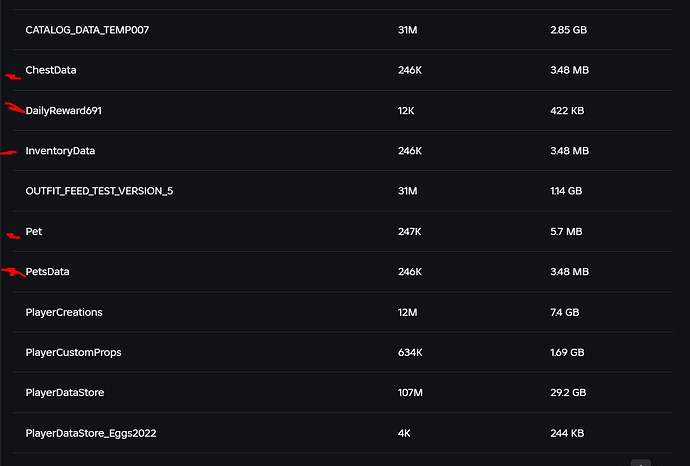Screen dimensions: 690x466
Task: Click PlayerDataStore_Eggs2022 datastore name
Action: 91,433
